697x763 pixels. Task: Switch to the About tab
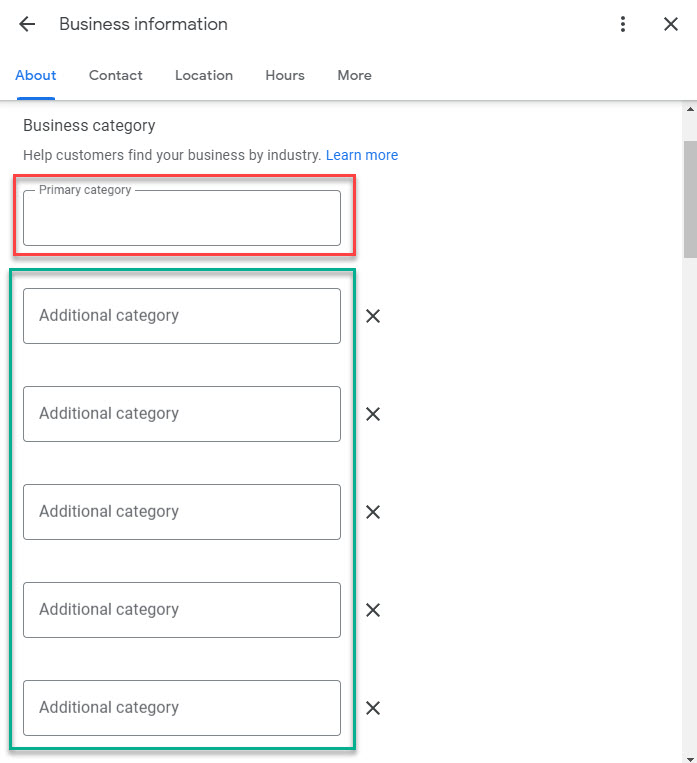tap(36, 75)
